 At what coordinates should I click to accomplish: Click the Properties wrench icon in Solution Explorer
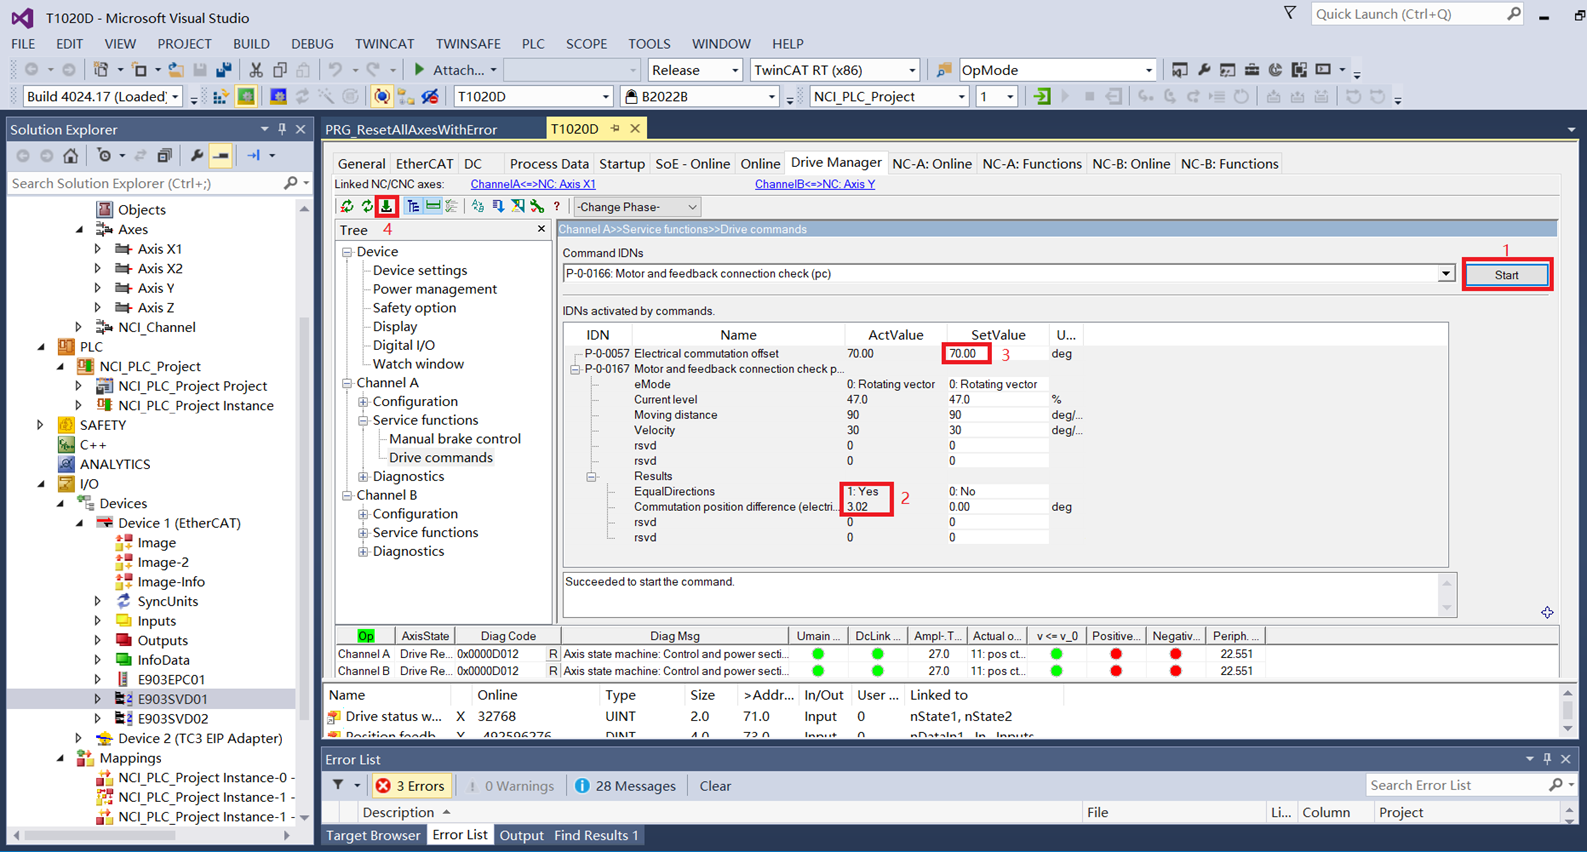(197, 156)
